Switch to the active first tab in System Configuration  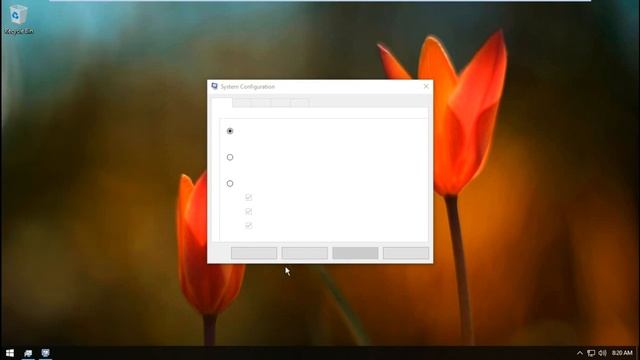tap(222, 102)
